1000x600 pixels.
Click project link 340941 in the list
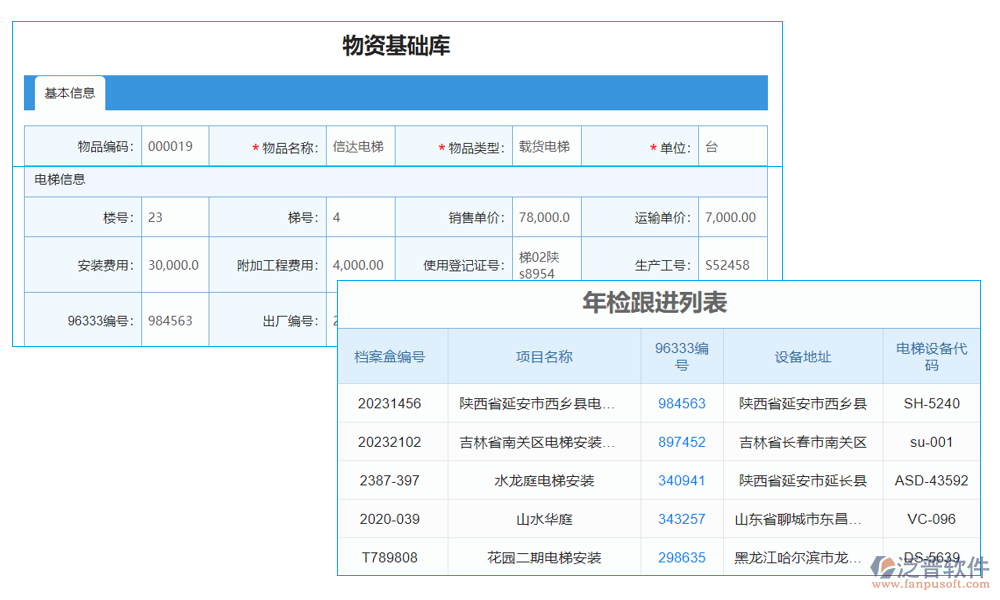pos(682,480)
